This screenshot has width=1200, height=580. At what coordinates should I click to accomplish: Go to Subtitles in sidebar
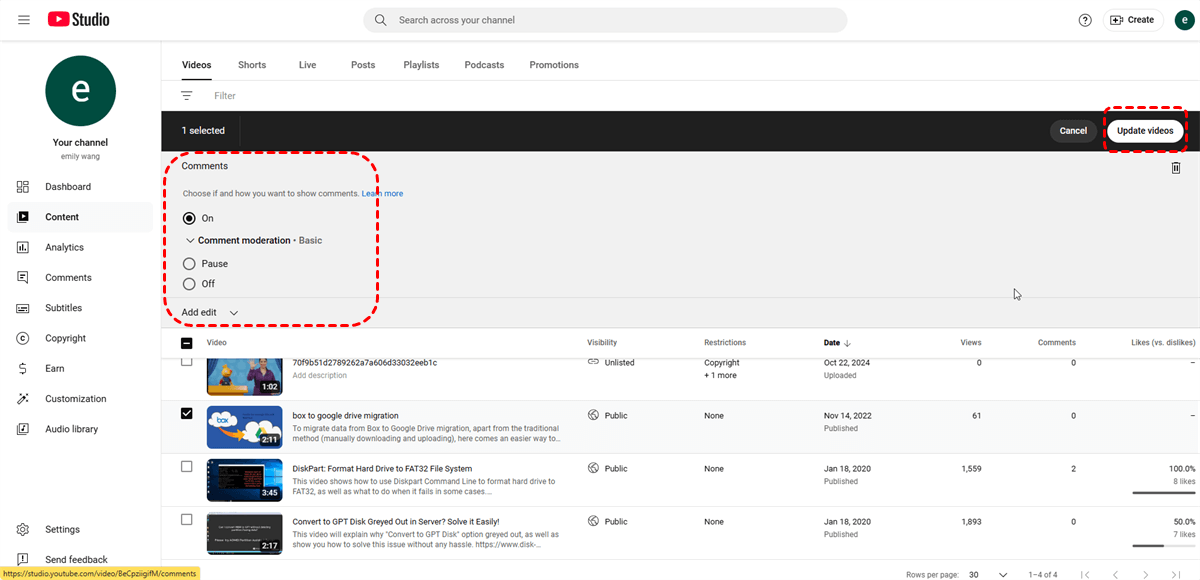click(63, 308)
